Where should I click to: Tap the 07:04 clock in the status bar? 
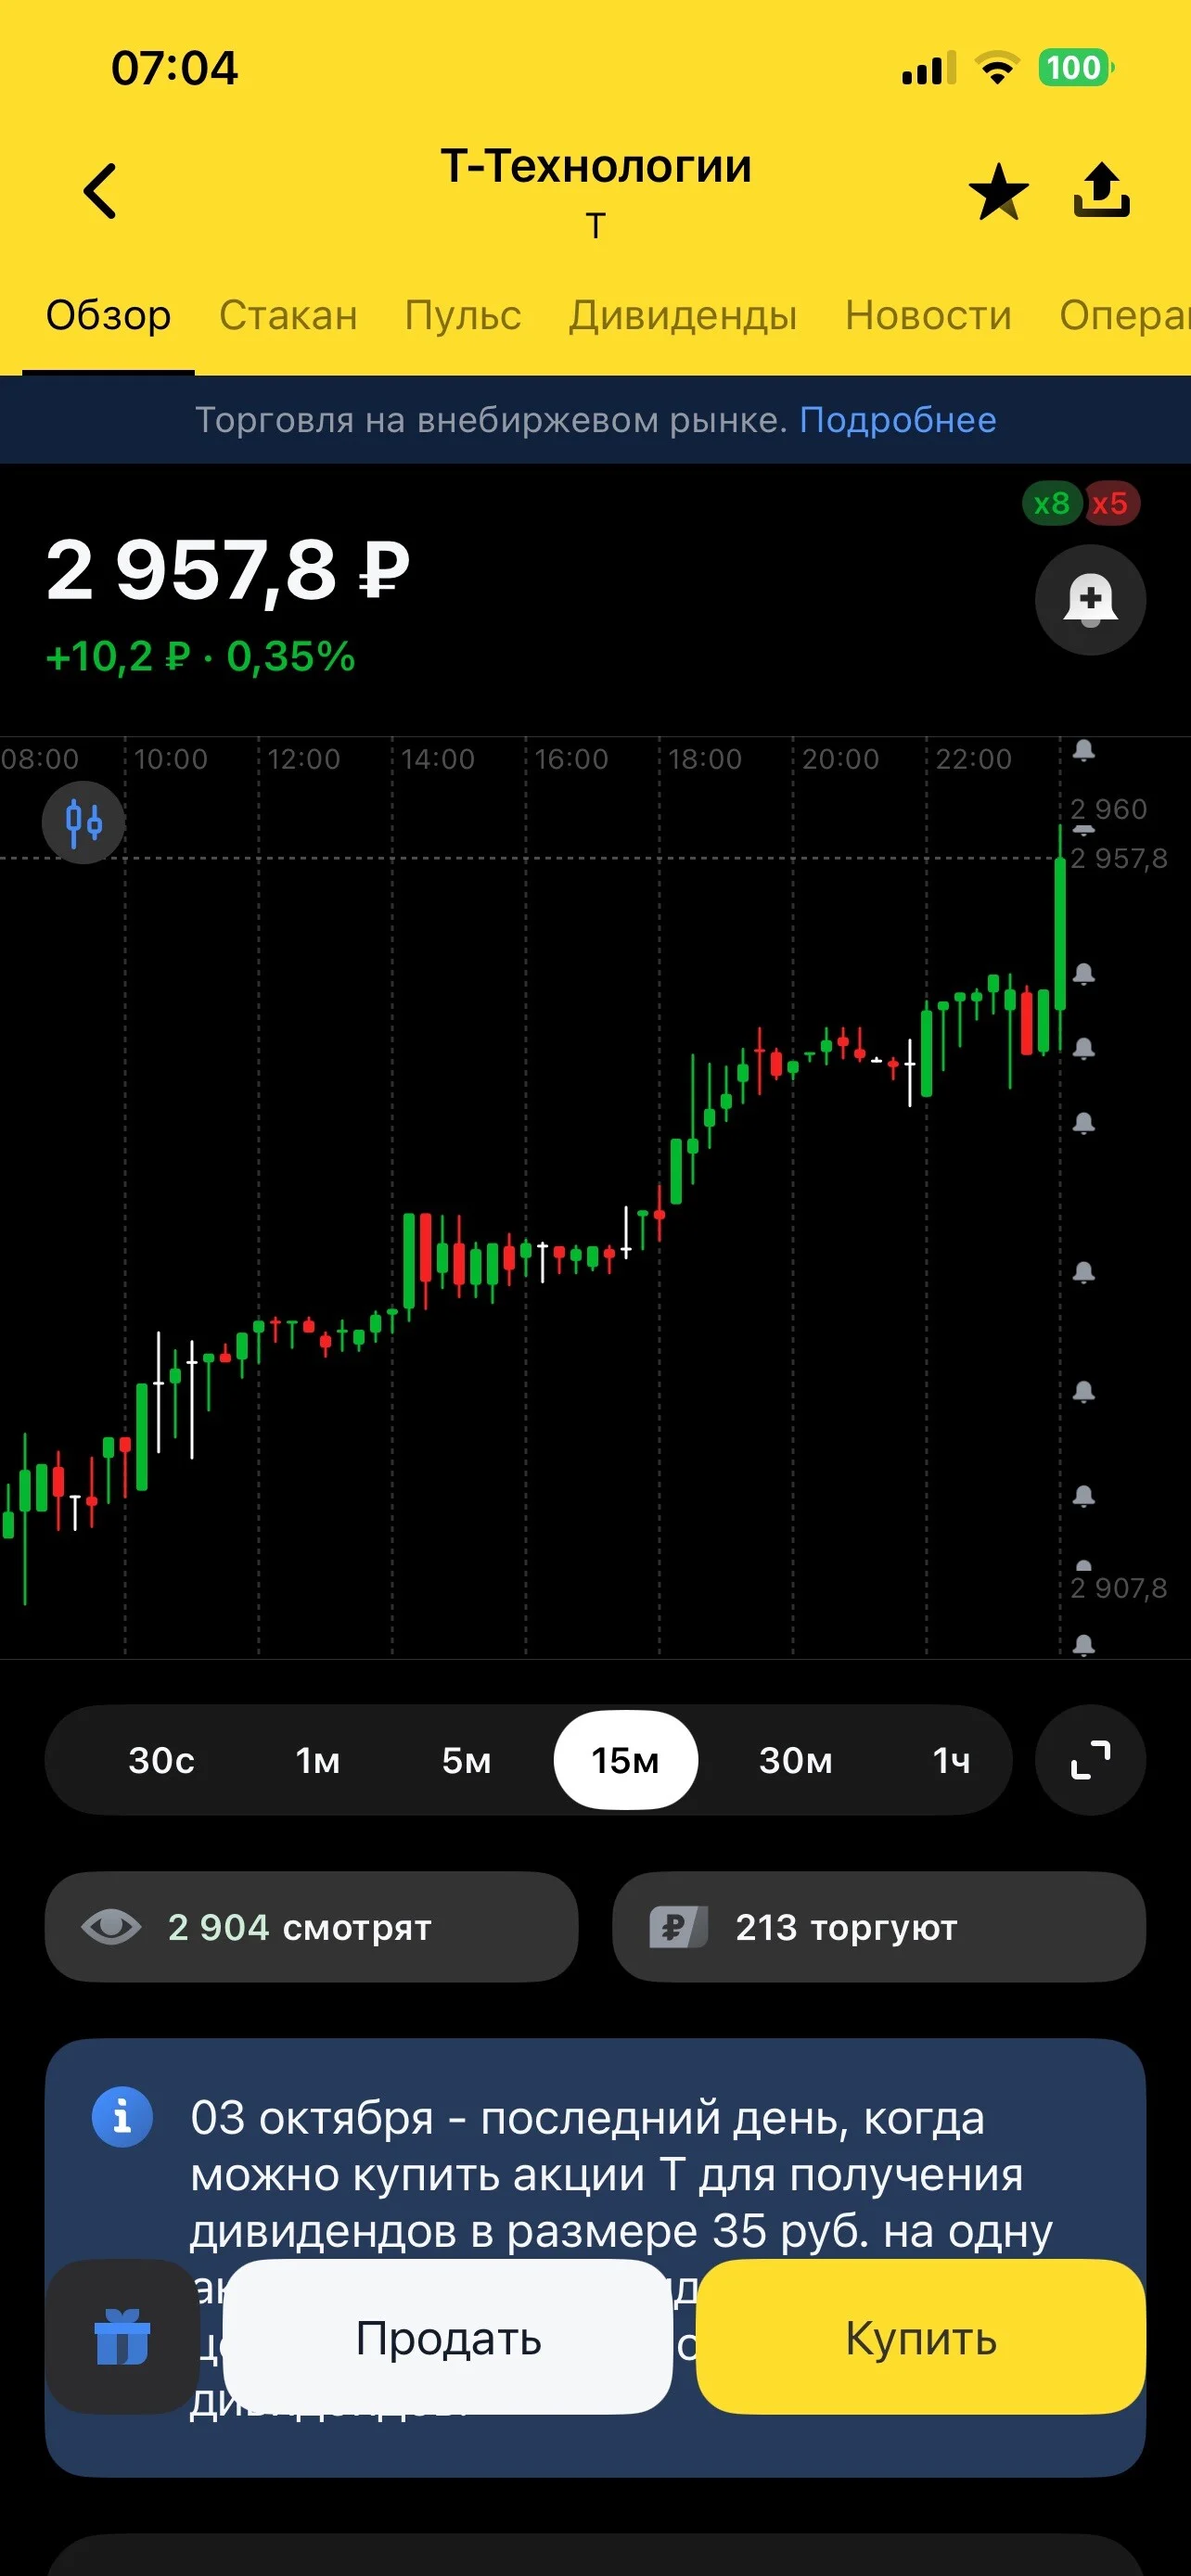click(175, 69)
